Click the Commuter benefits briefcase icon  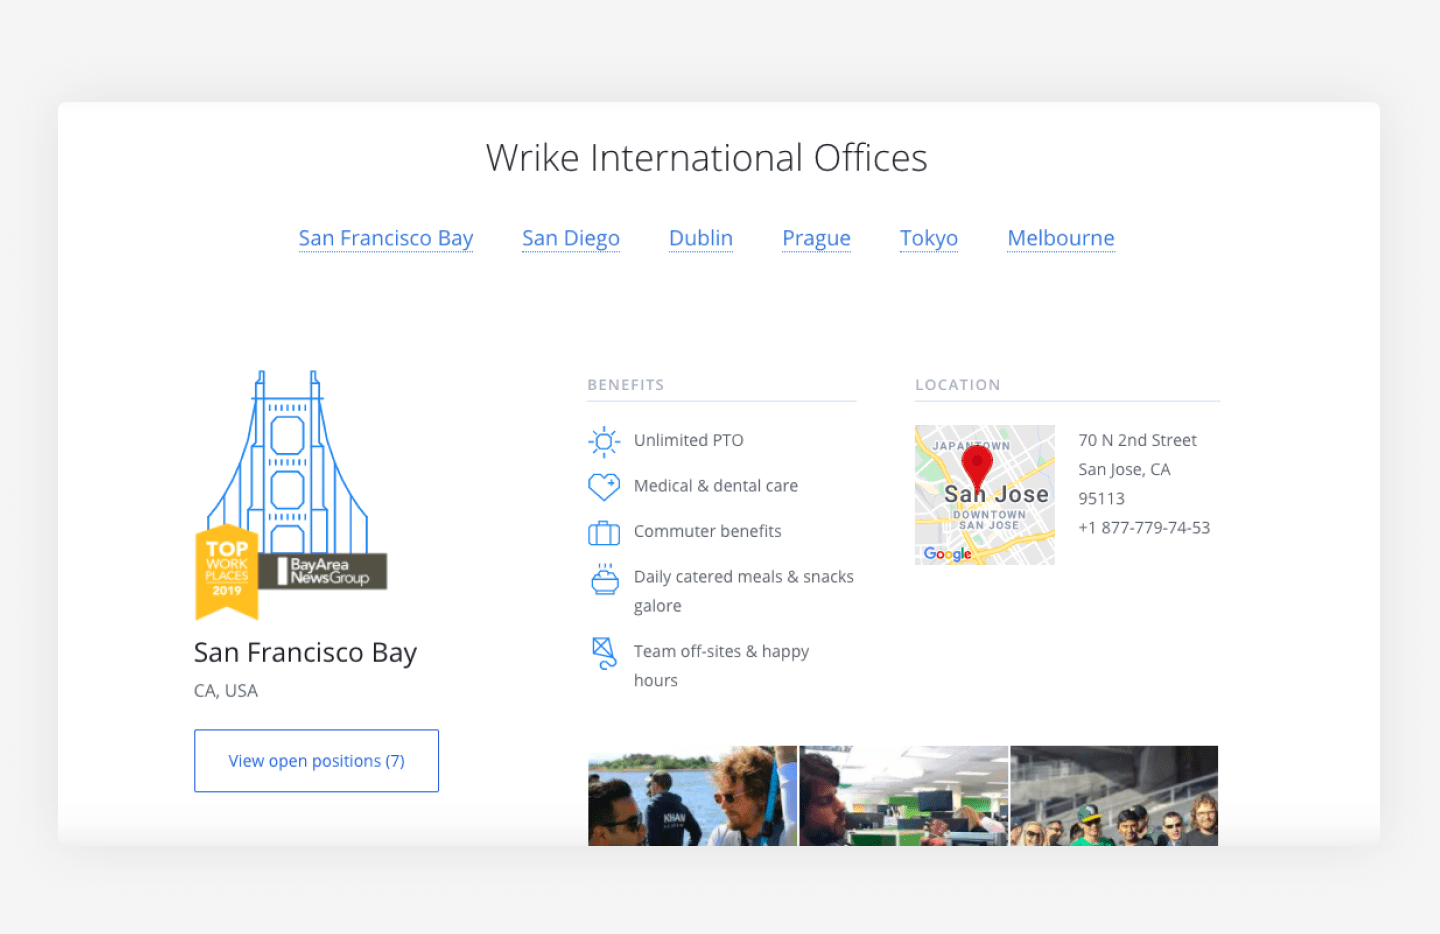(604, 532)
